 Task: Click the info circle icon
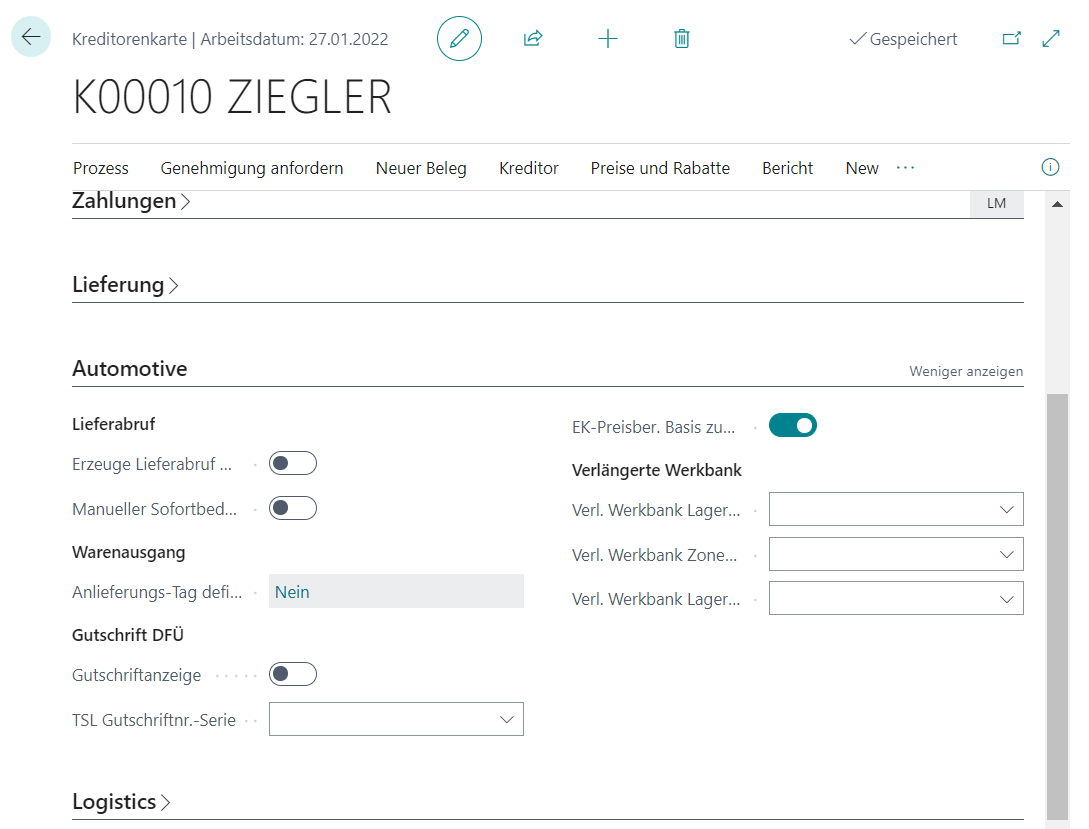[1050, 167]
